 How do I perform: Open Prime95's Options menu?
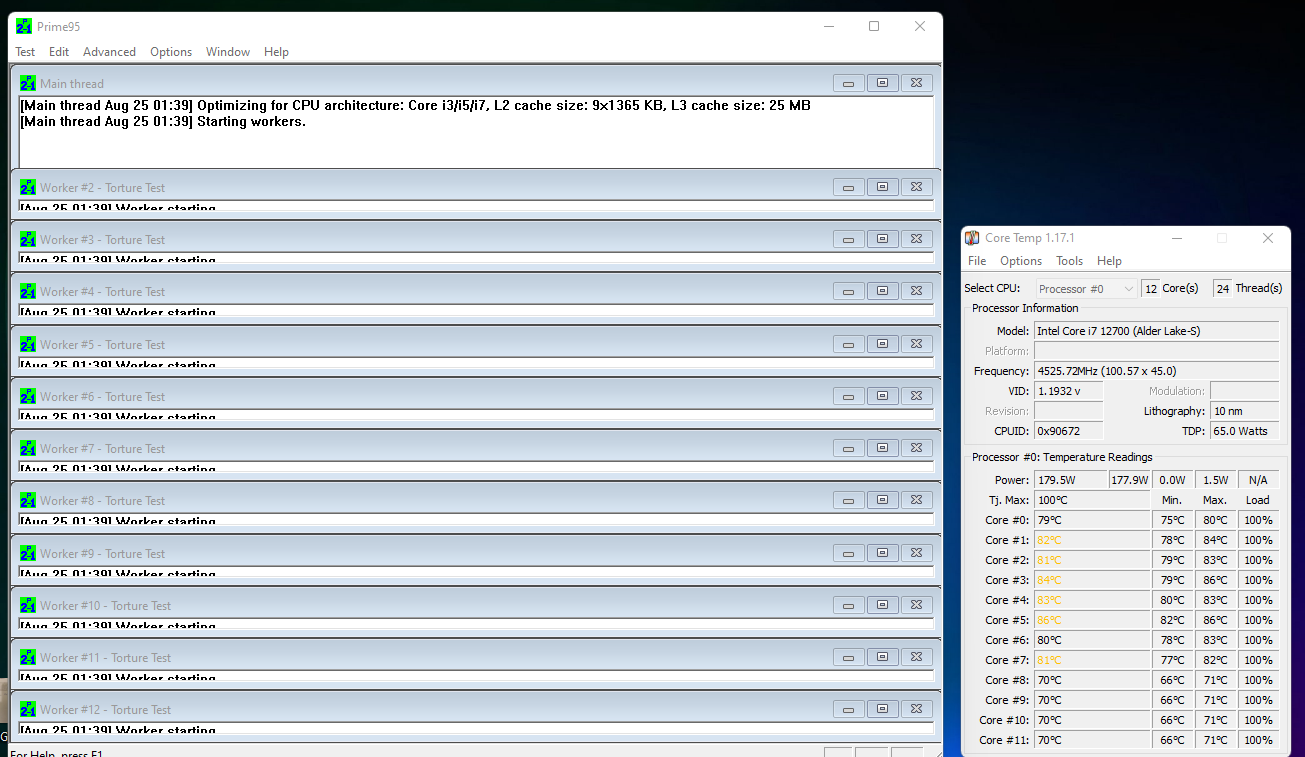(x=171, y=52)
